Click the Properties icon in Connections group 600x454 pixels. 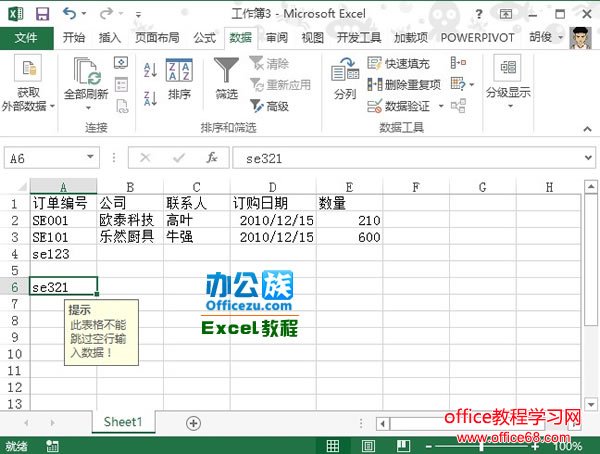coord(121,84)
